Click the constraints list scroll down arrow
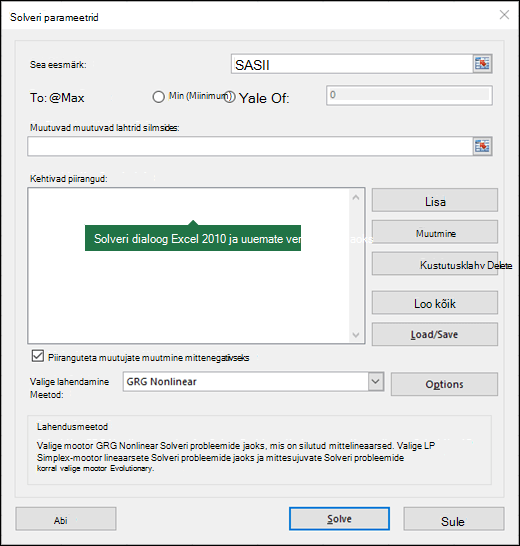520x546 pixels. coord(356,335)
